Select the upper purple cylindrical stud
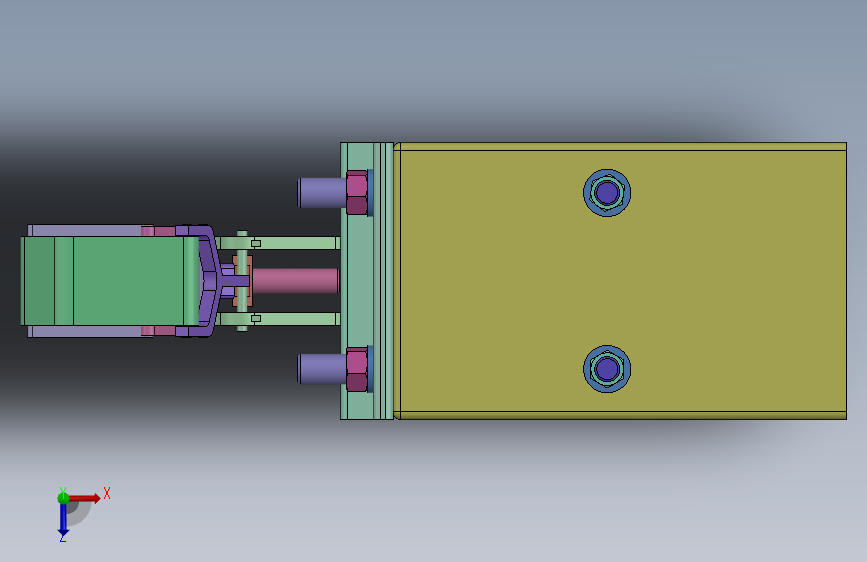 pos(322,192)
